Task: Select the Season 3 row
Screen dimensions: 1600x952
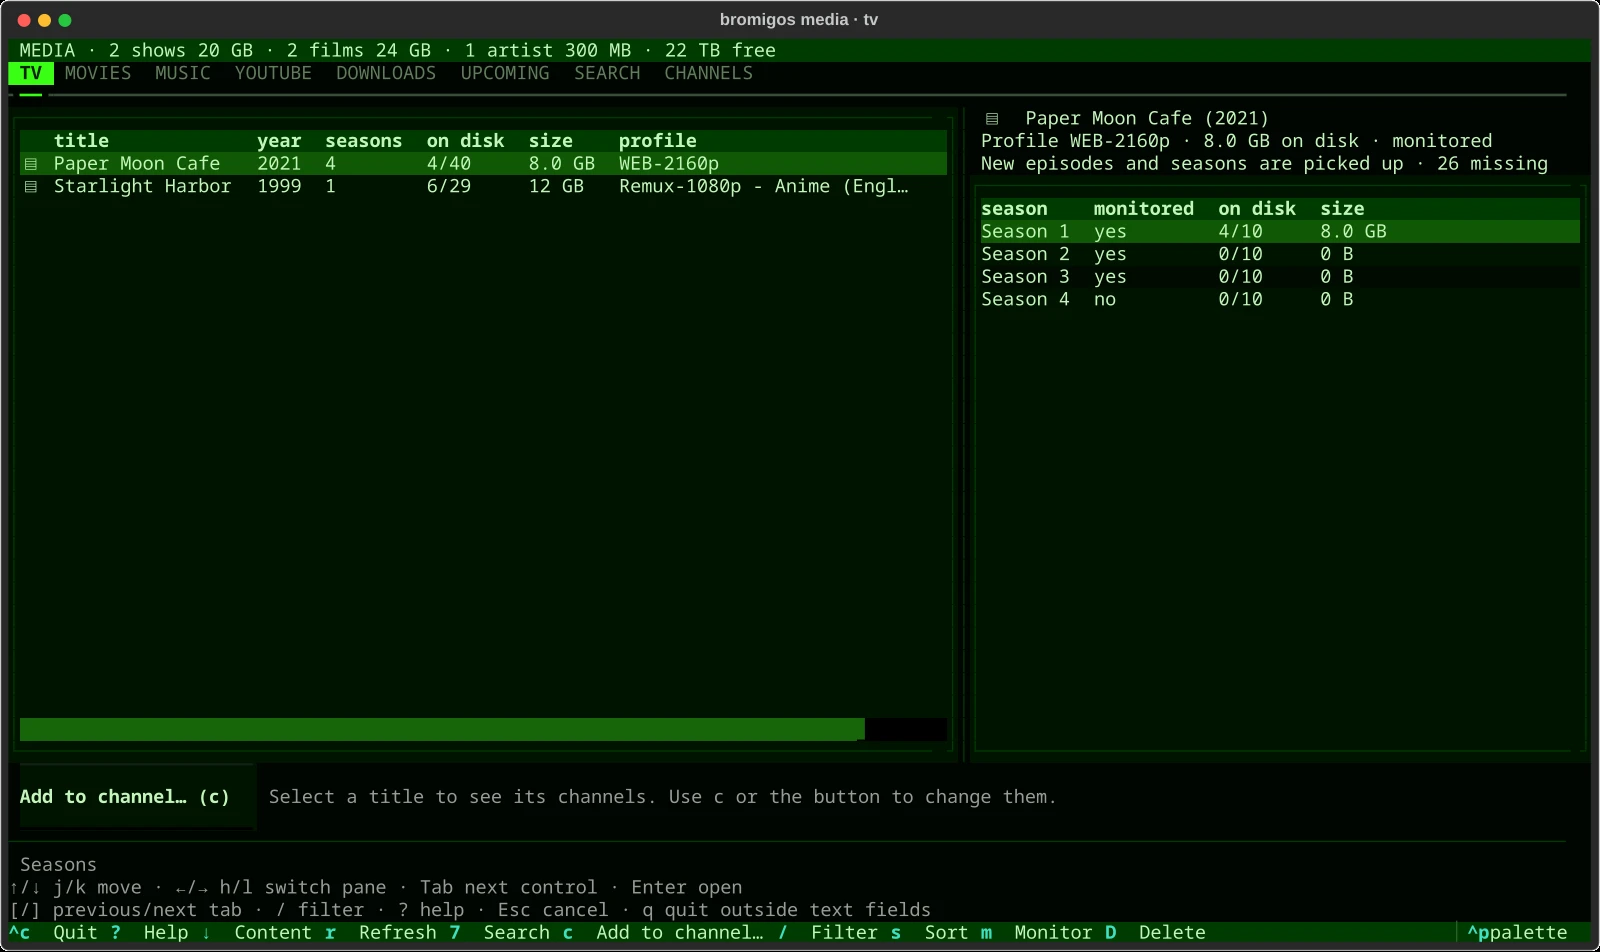Action: click(1279, 277)
